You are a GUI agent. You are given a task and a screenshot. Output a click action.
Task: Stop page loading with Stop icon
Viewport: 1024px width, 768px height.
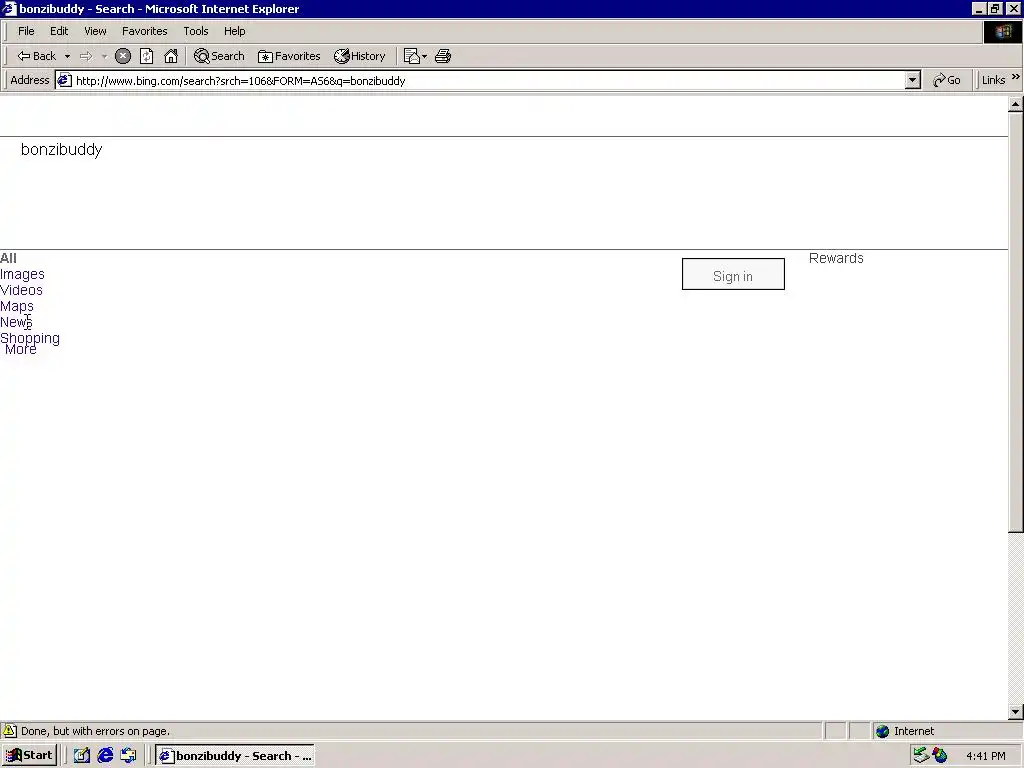123,56
